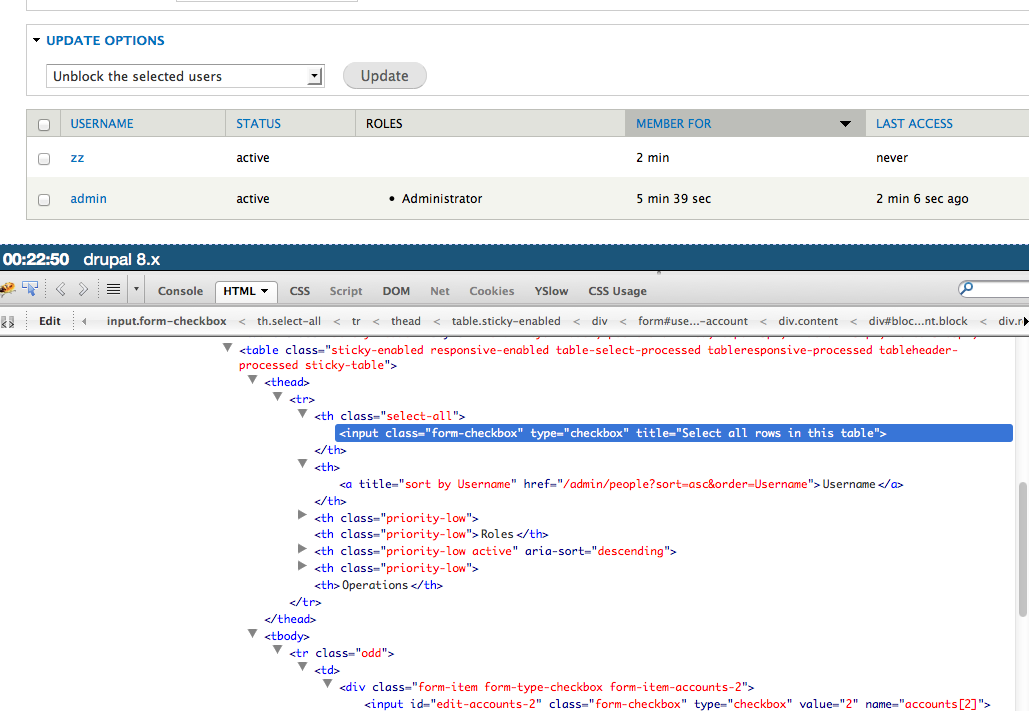Viewport: 1029px width, 711px height.
Task: Open the small dropdown beside the lines icon
Action: (x=136, y=289)
